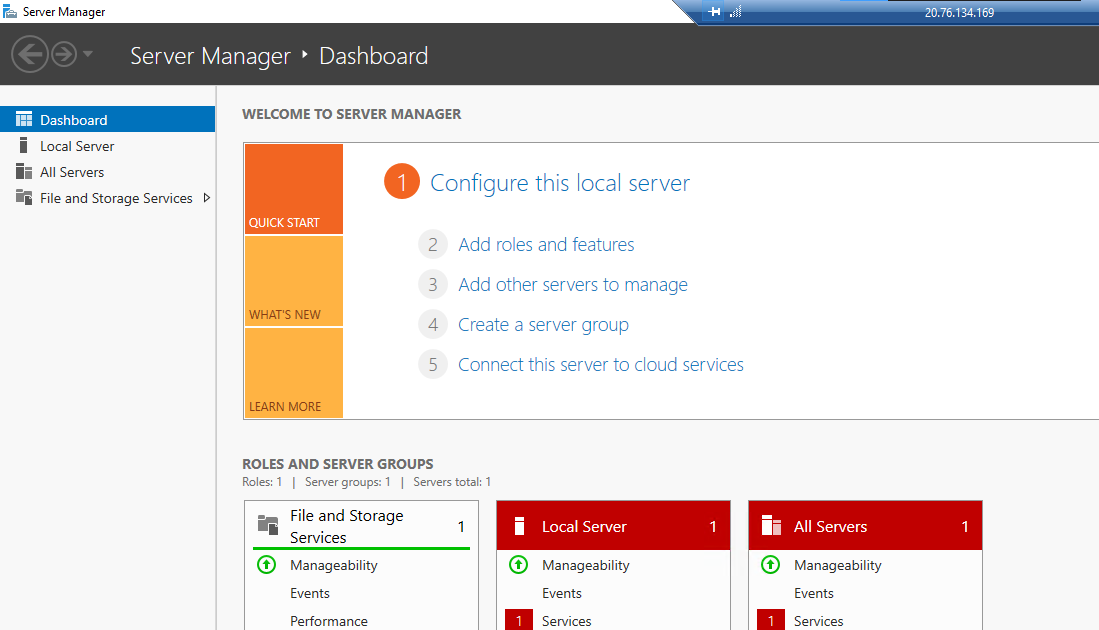Image resolution: width=1099 pixels, height=630 pixels.
Task: Click Manageability in All Servers tile
Action: [838, 565]
